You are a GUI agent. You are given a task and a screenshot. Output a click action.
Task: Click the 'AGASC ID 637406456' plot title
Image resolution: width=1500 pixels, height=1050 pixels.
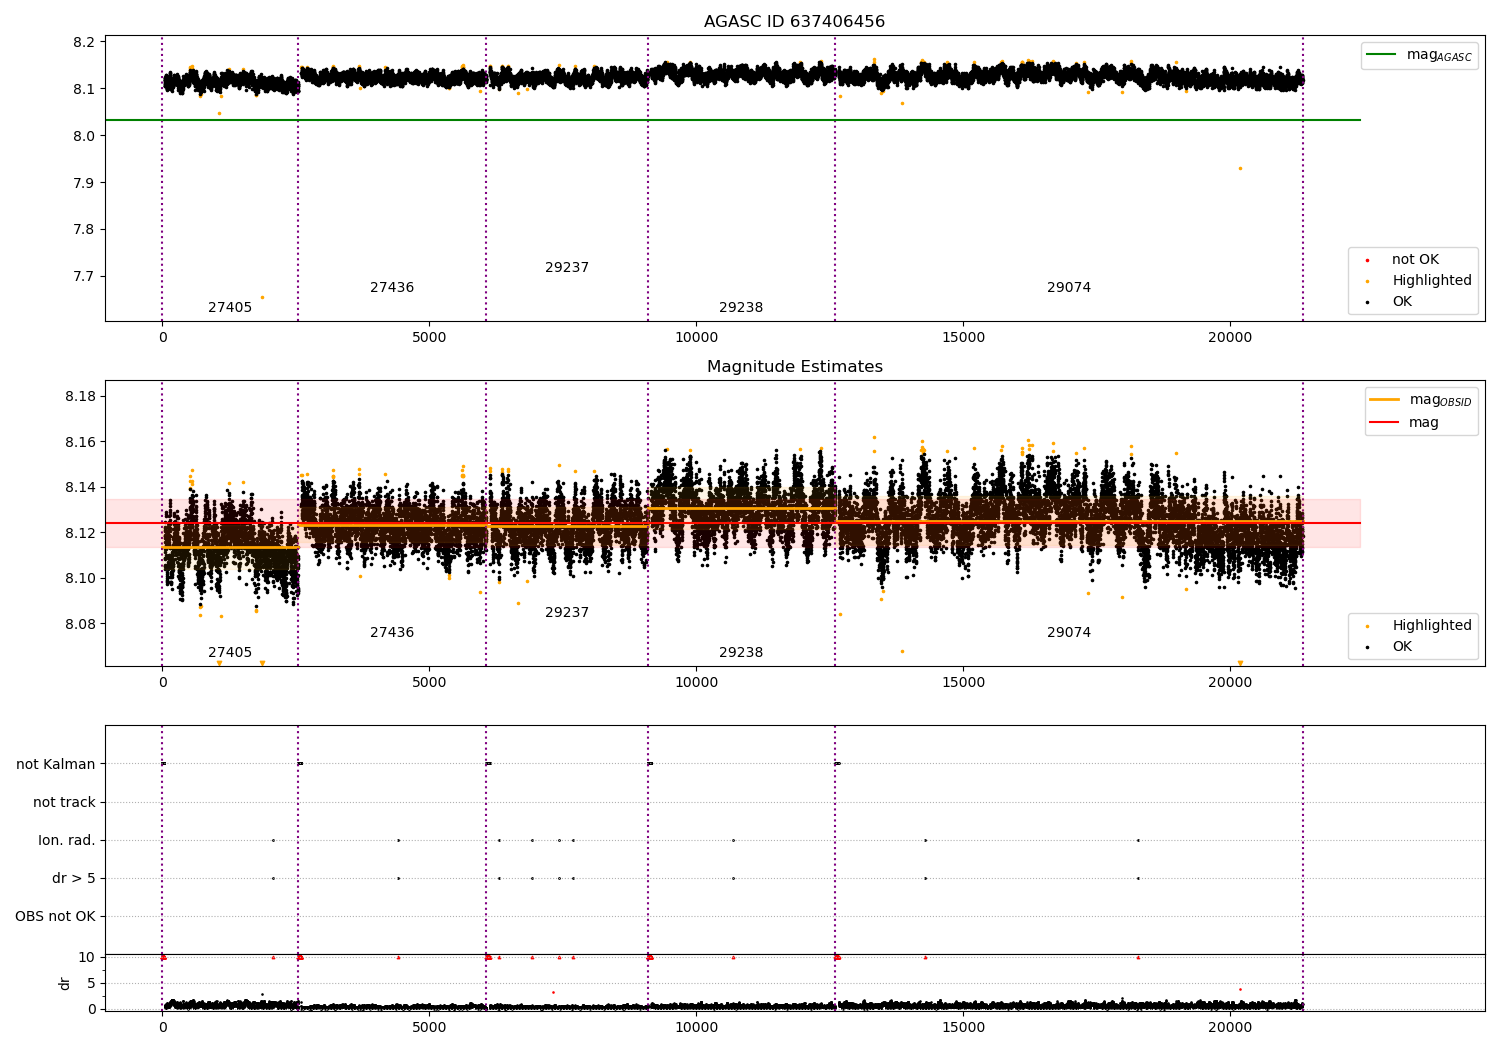coord(794,22)
